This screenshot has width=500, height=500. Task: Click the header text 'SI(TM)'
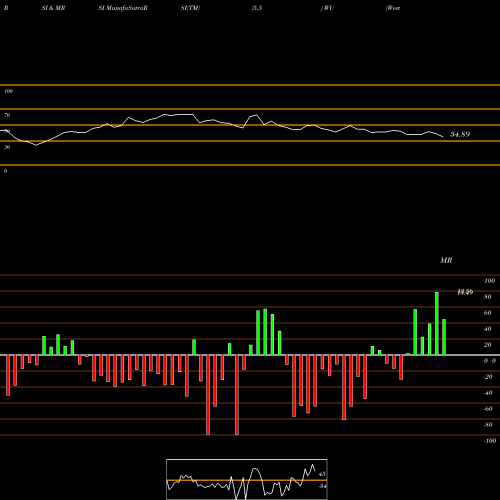190,8
